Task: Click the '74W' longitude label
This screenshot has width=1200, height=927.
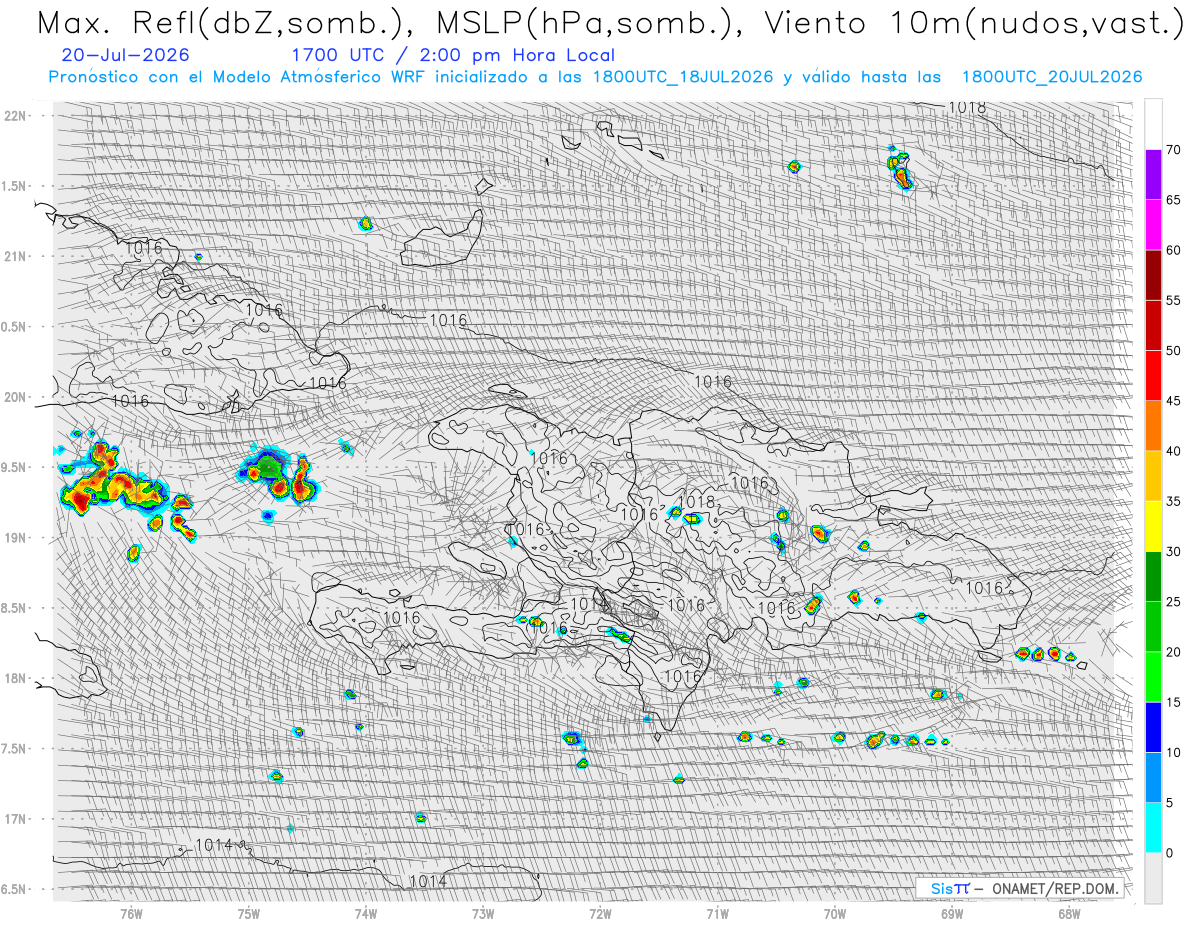Action: click(366, 913)
